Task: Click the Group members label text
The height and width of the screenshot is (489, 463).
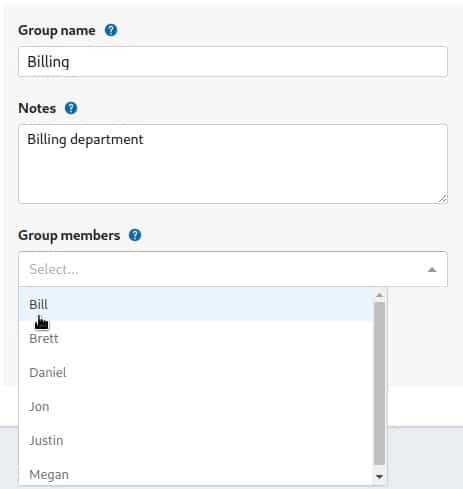Action: point(69,235)
